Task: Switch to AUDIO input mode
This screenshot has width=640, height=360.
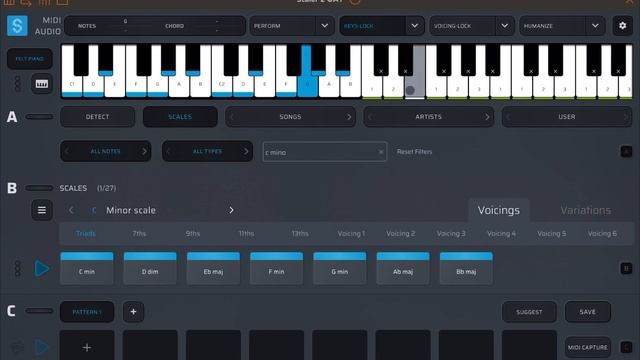Action: click(x=48, y=31)
